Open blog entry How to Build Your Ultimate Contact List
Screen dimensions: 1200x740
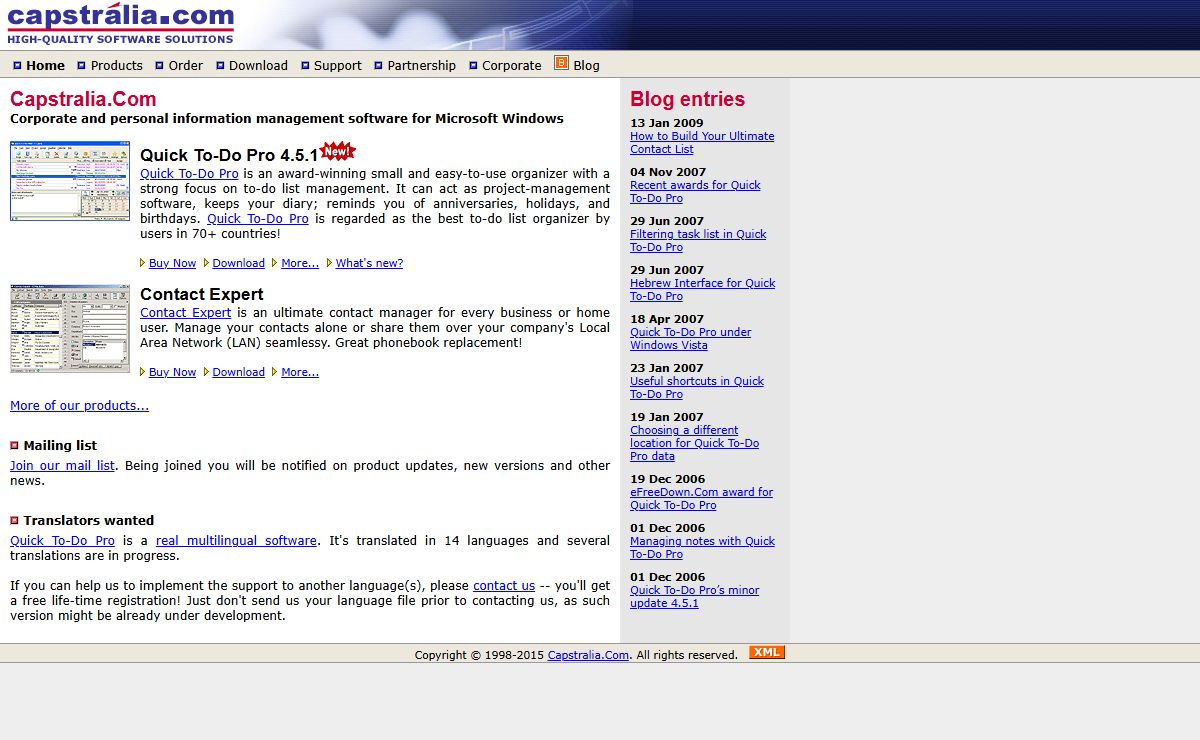702,142
